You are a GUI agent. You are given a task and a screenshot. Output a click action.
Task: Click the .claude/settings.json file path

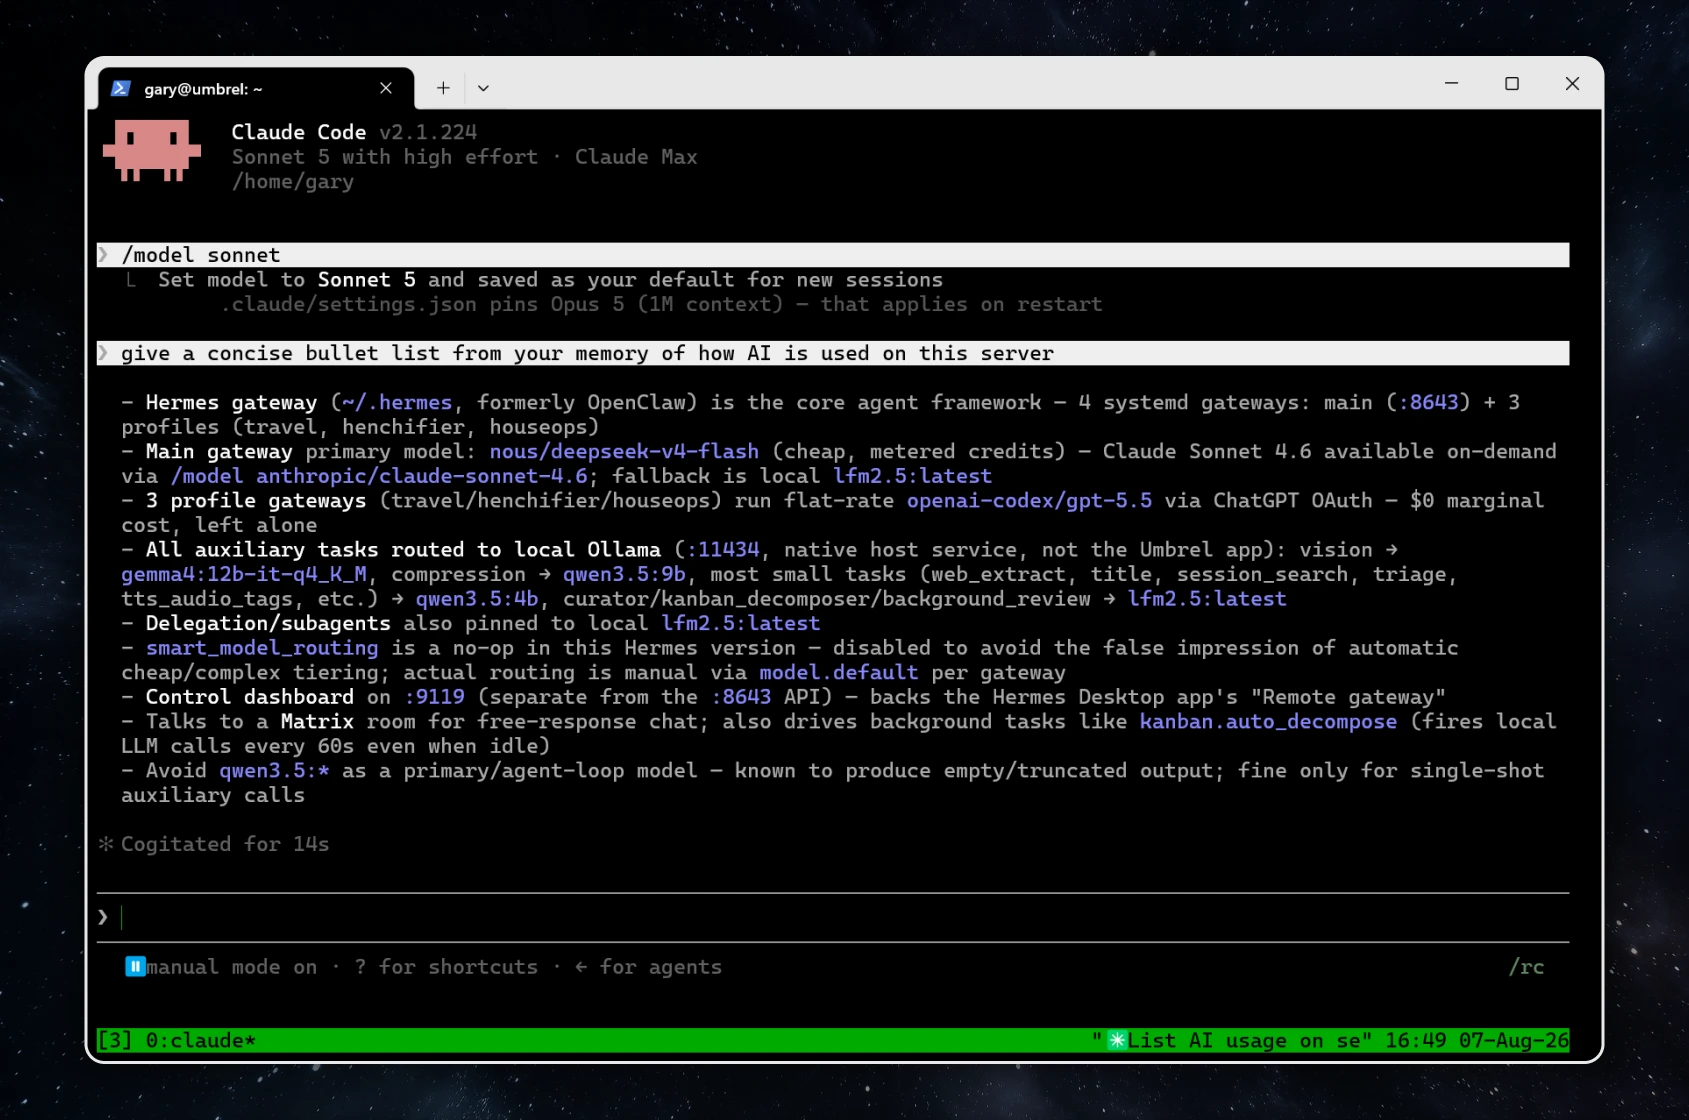pyautogui.click(x=349, y=304)
